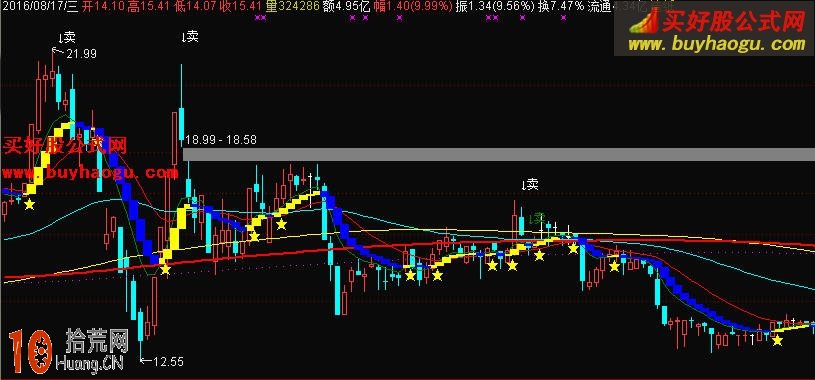Click the turnover amount 额4.95亿
Image resolution: width=815 pixels, height=380 pixels.
pos(346,7)
